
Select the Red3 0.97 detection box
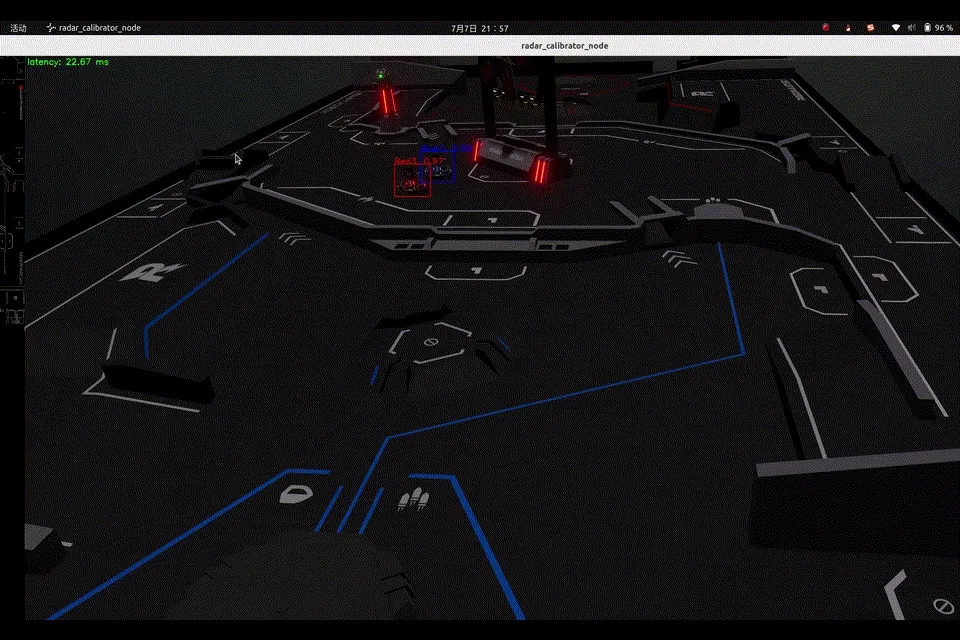pyautogui.click(x=411, y=180)
